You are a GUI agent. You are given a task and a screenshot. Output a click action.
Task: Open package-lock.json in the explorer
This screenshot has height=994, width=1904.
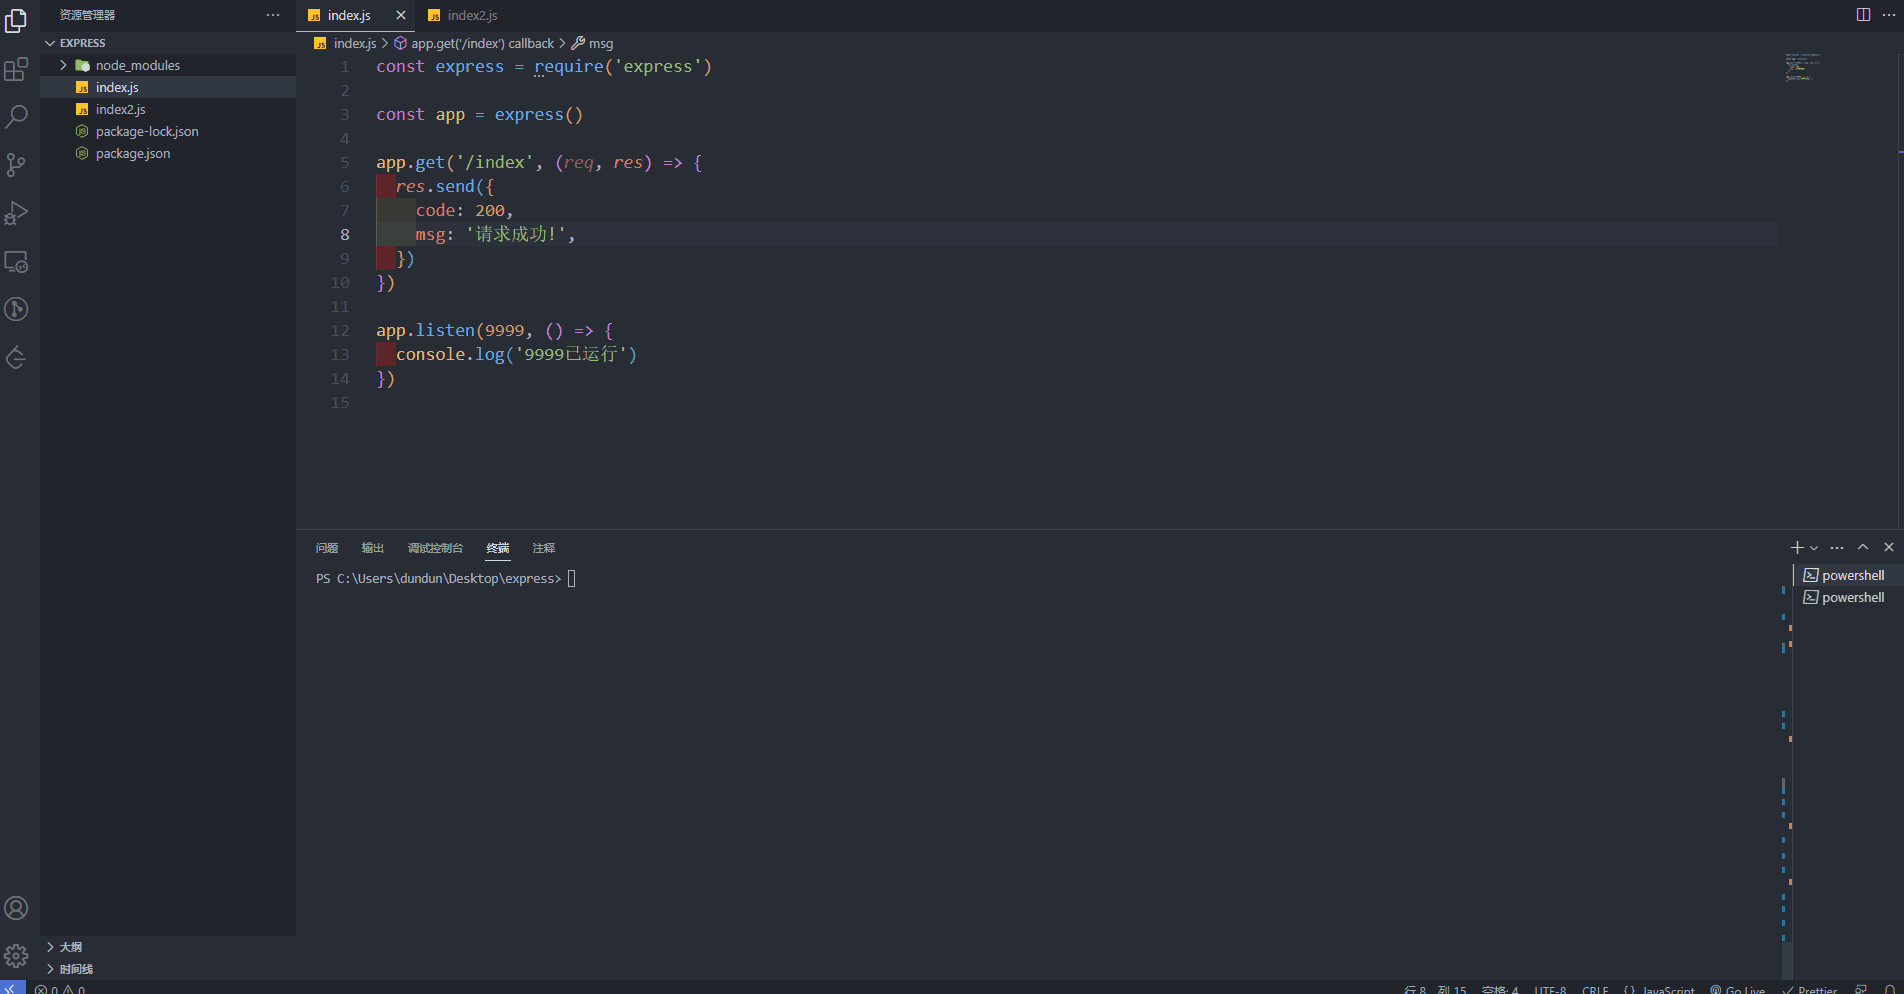point(168,131)
